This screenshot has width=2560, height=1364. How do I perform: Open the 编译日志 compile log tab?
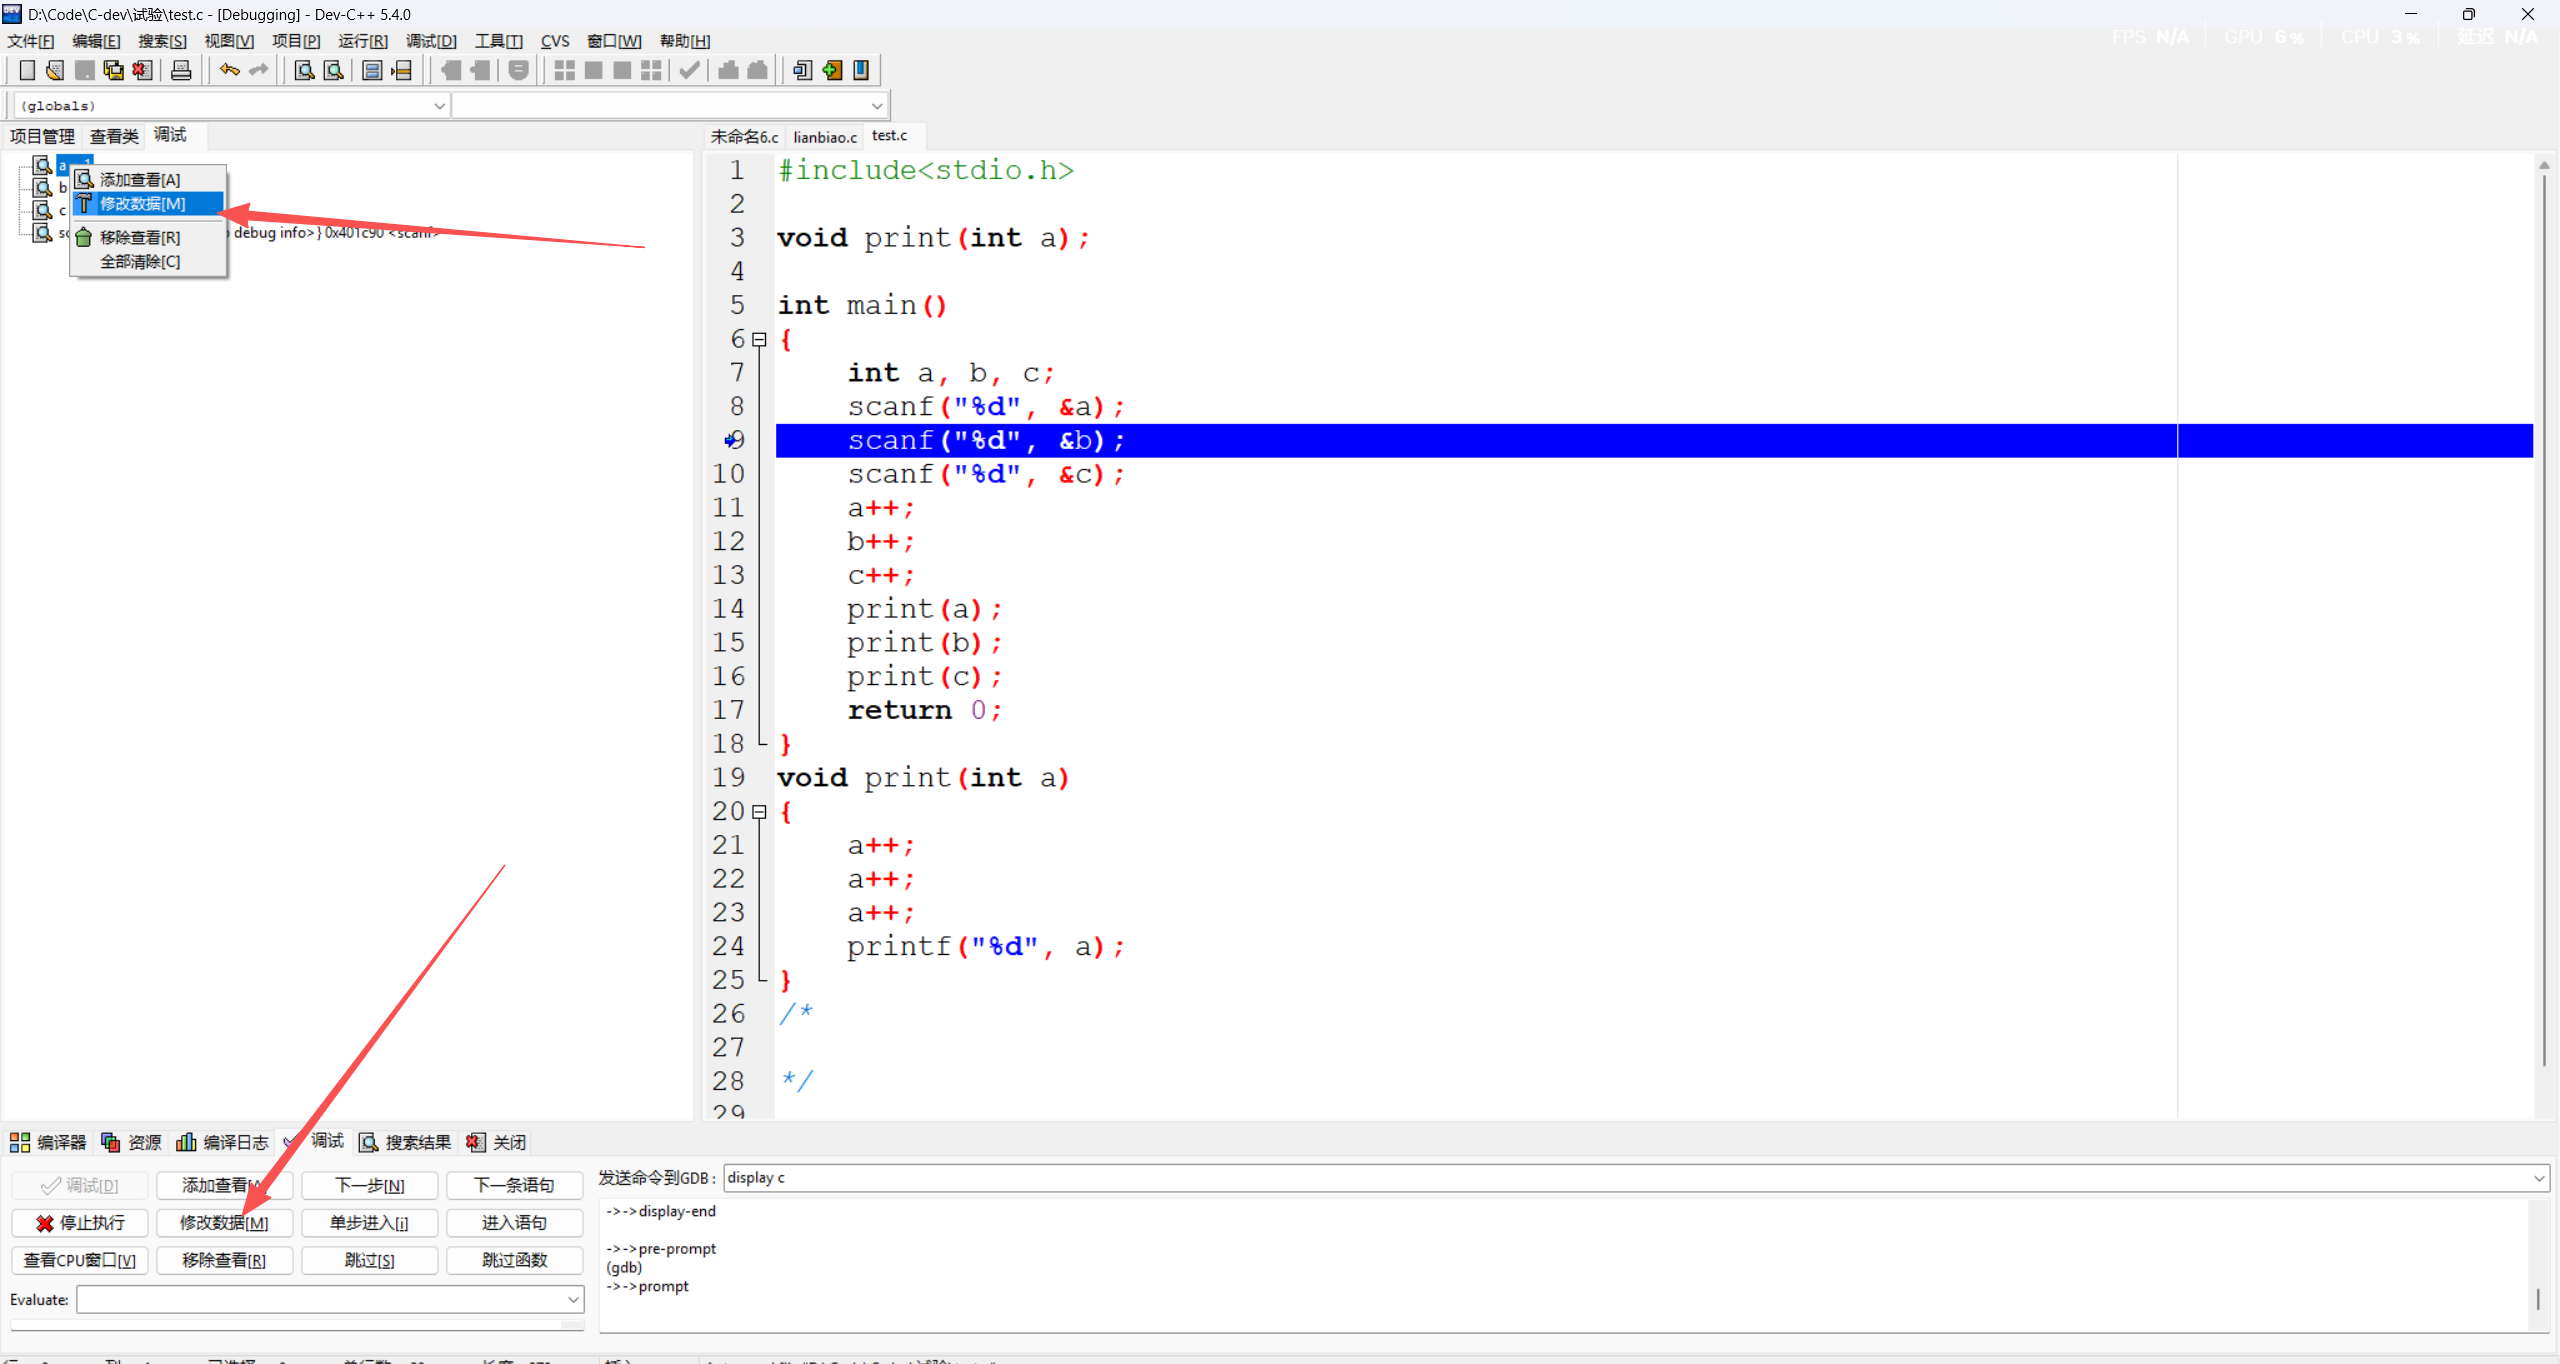[222, 1142]
